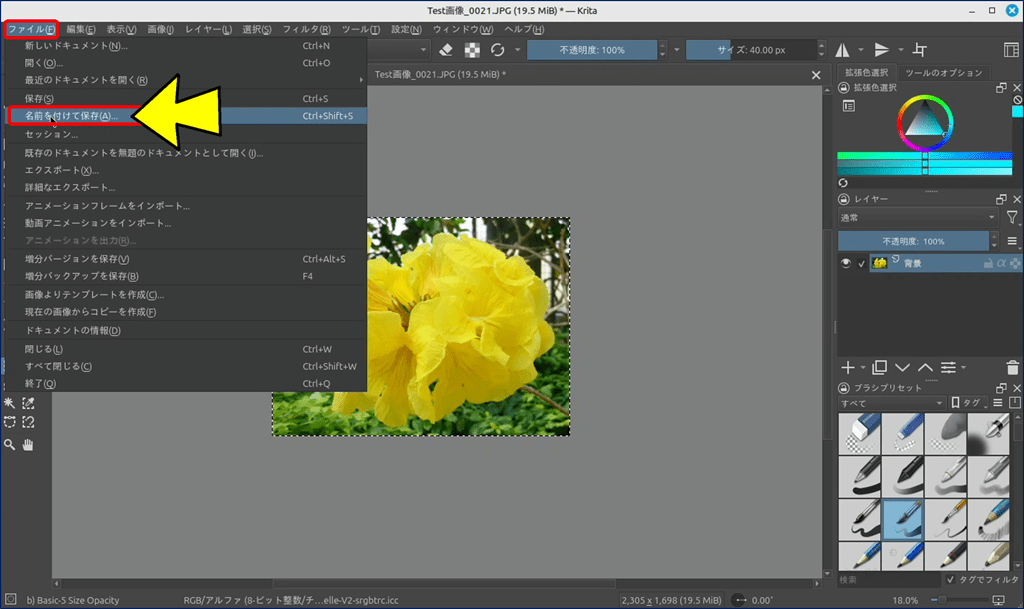1024x609 pixels.
Task: Click the duplicate layer icon
Action: coord(879,368)
